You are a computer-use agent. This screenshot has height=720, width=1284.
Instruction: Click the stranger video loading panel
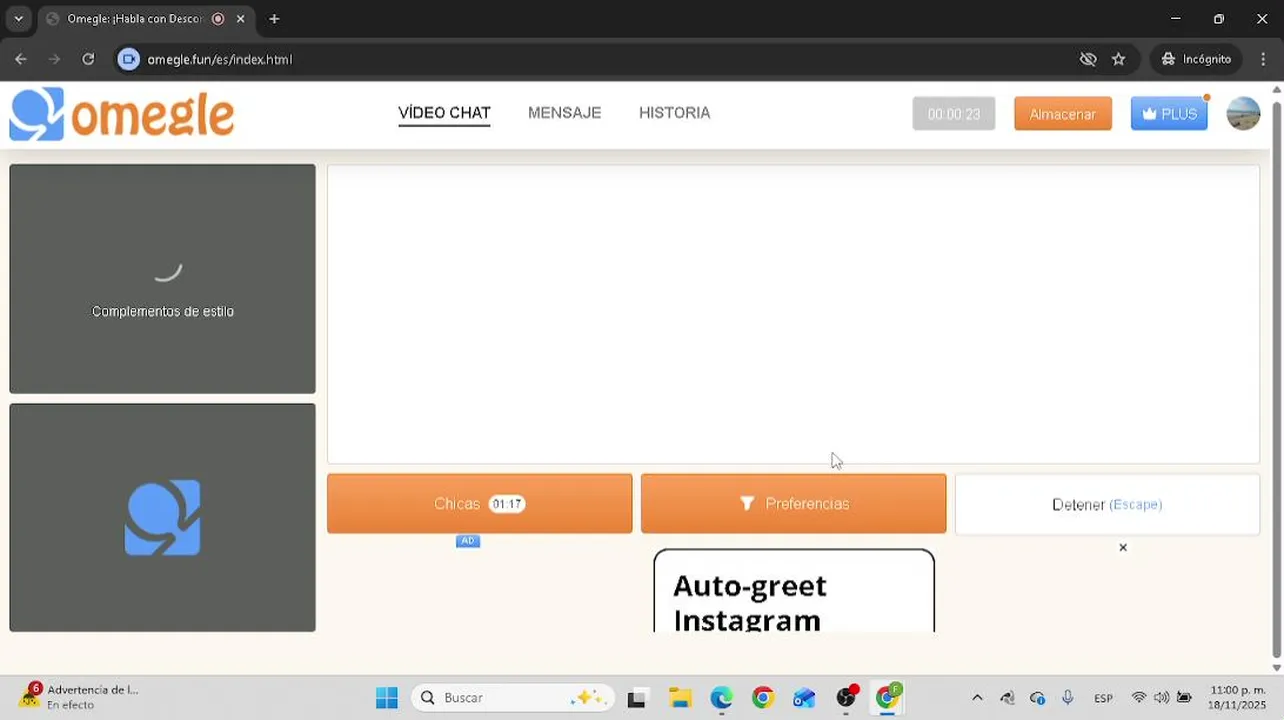[162, 279]
